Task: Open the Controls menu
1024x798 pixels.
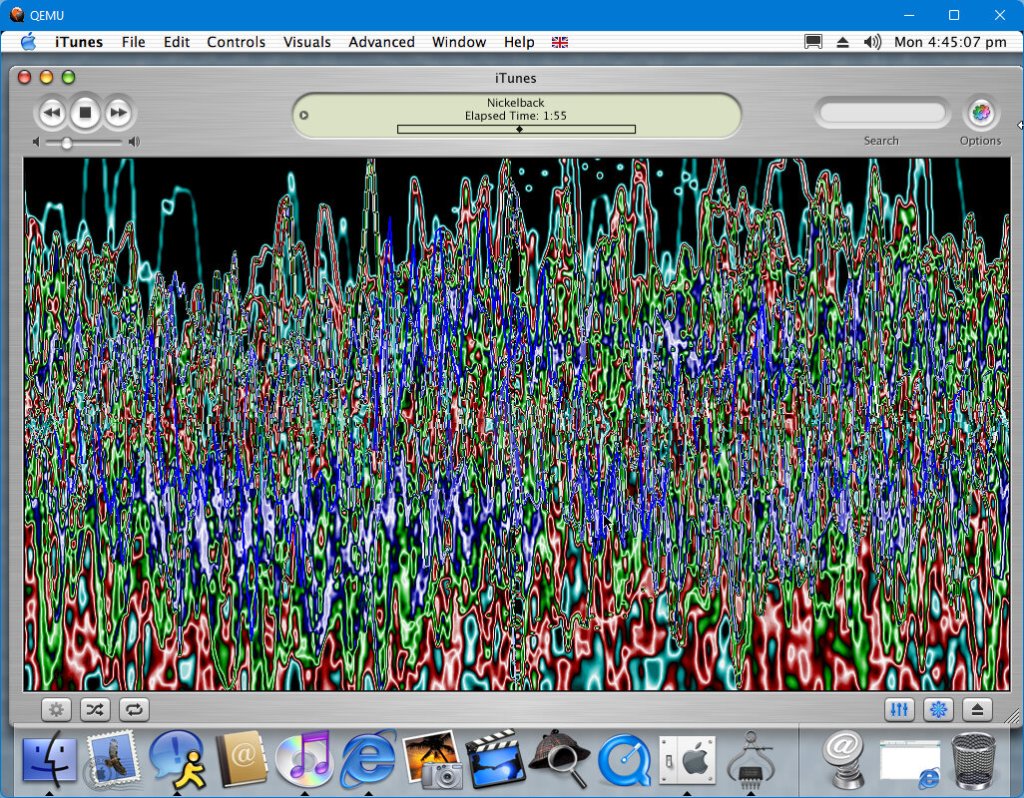Action: point(236,42)
